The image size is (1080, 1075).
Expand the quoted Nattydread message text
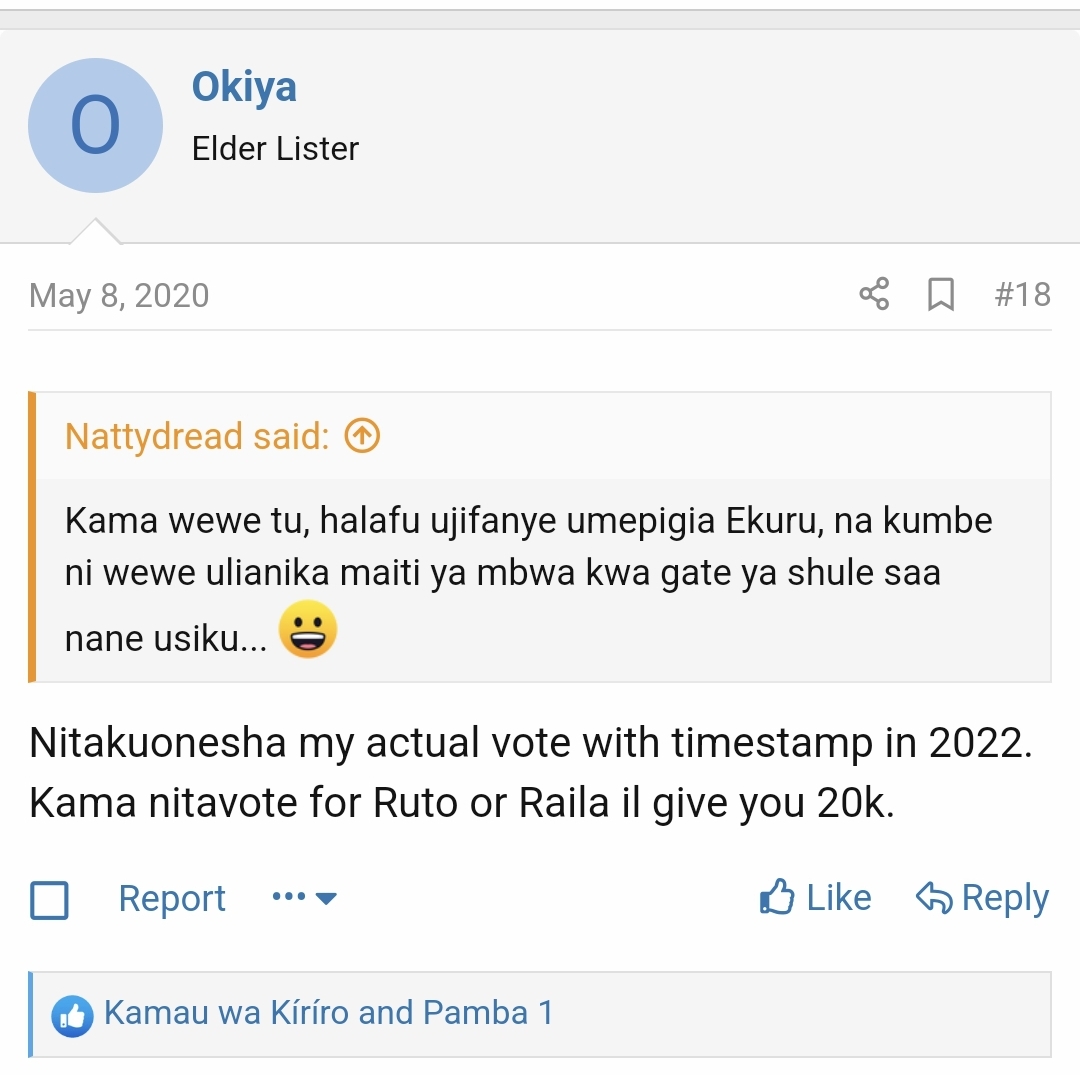click(x=528, y=577)
